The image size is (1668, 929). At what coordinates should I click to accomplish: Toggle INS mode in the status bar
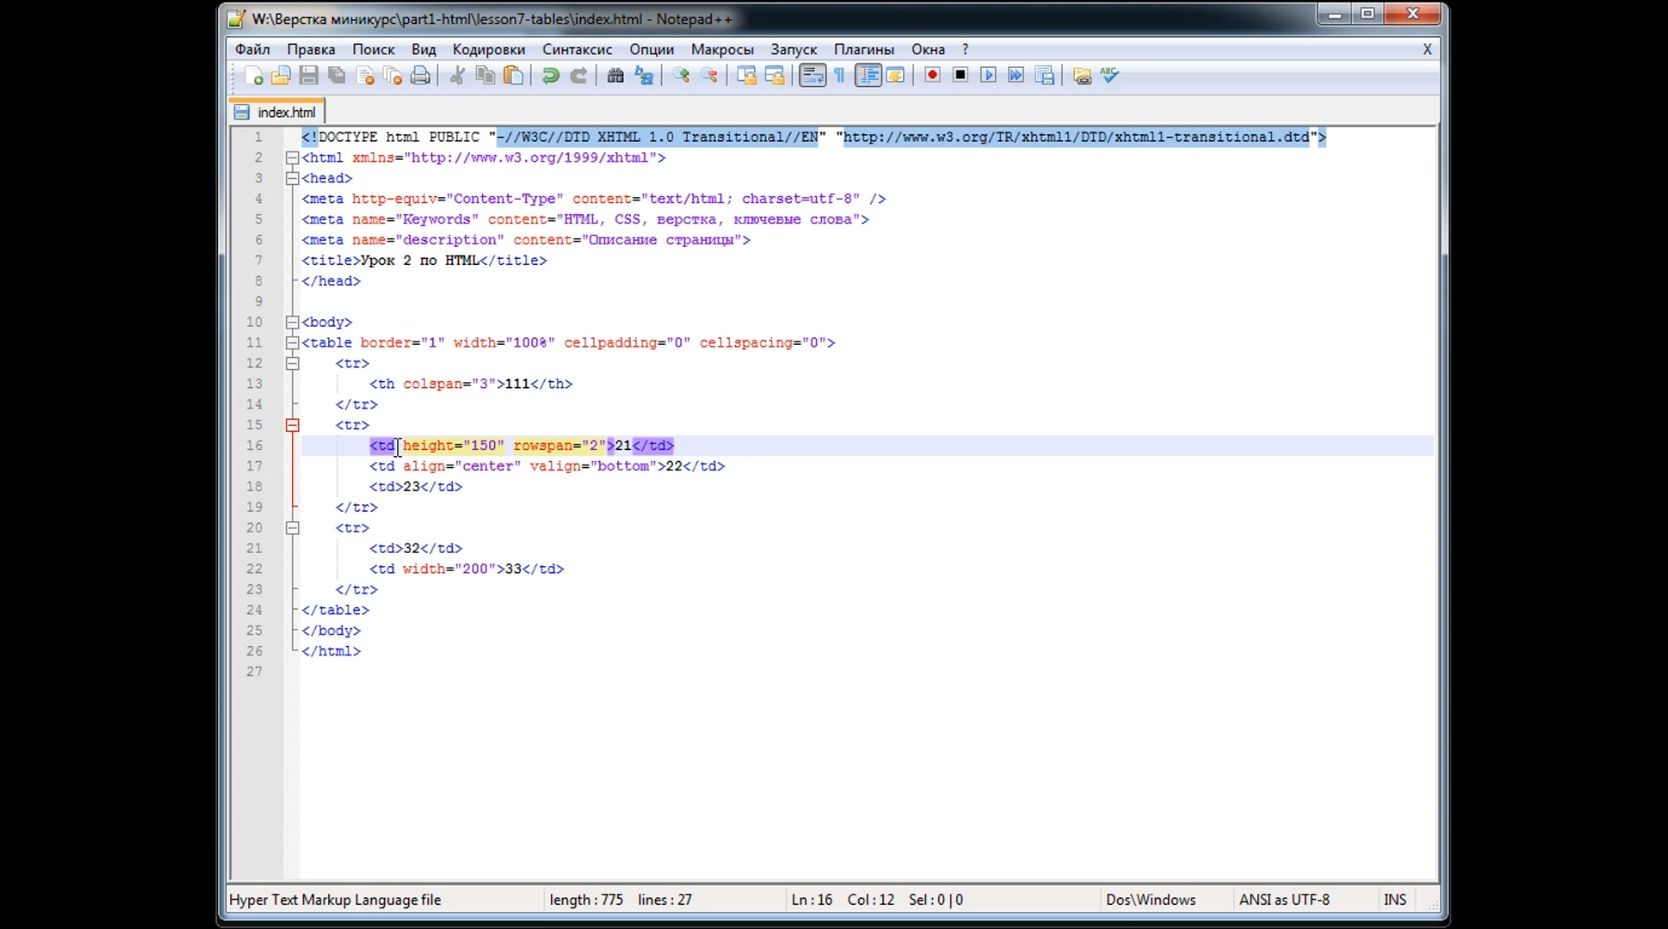[1395, 900]
